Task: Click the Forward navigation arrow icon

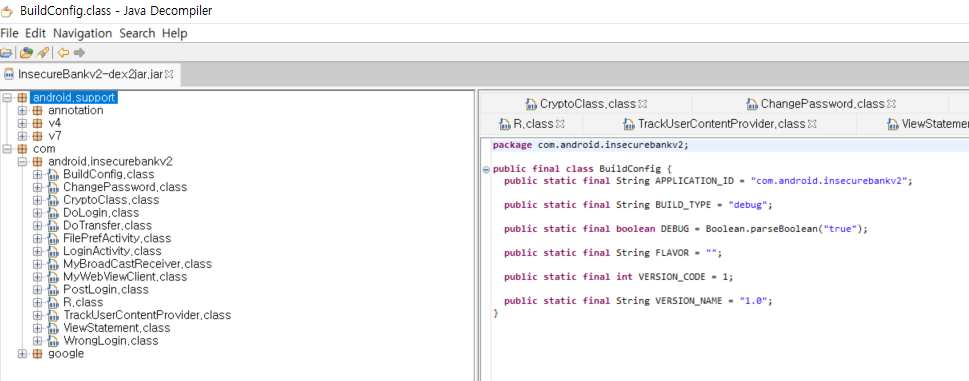Action: click(x=79, y=52)
